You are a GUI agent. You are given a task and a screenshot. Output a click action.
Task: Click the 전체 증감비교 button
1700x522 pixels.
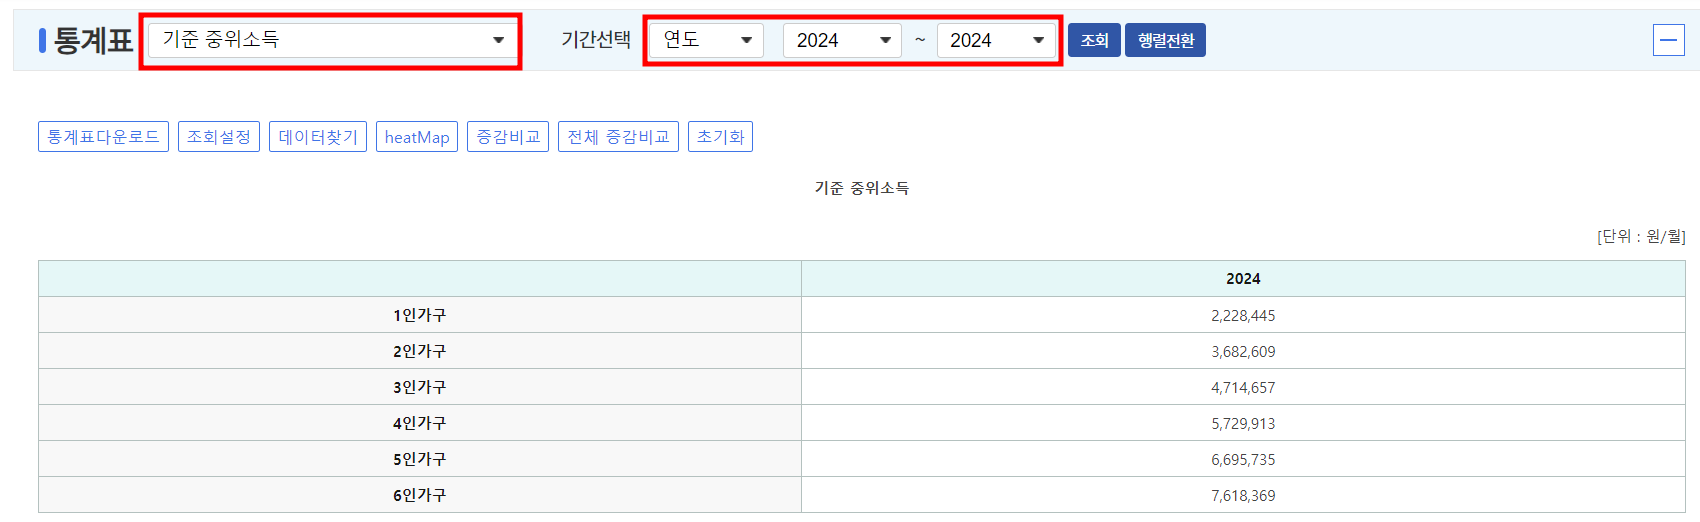click(x=618, y=137)
